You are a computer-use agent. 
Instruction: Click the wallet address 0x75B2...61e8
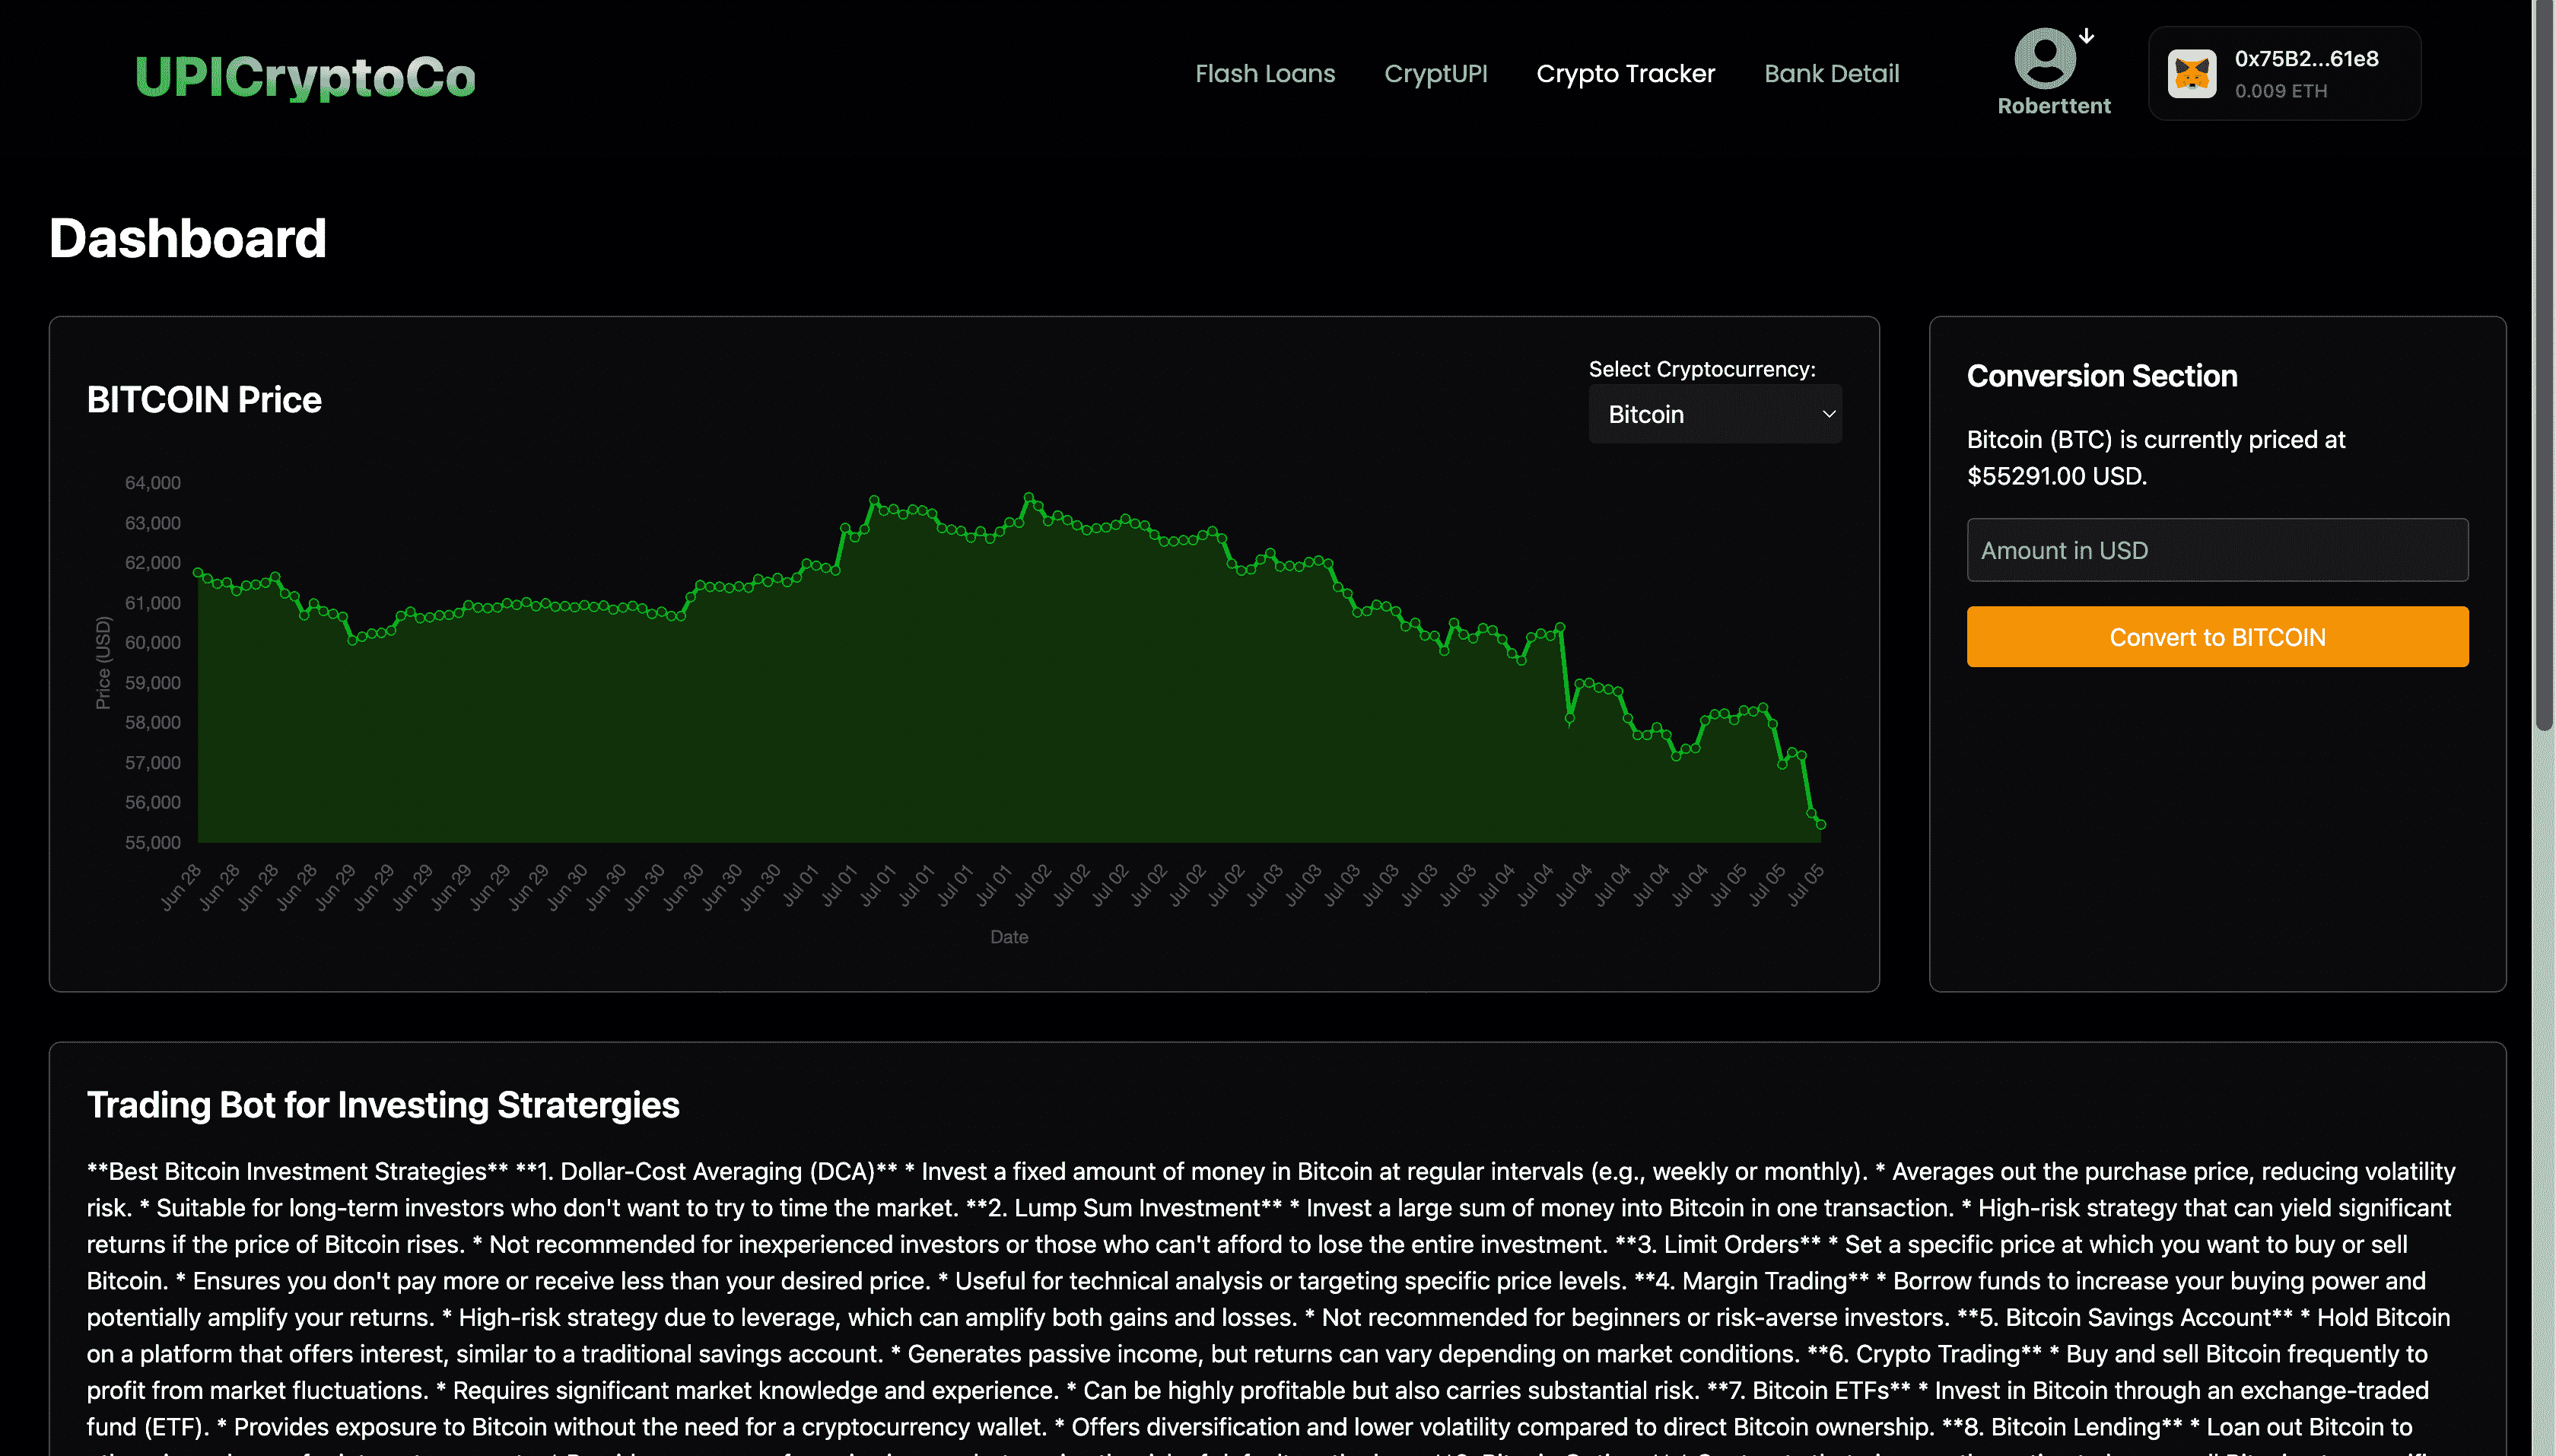[2306, 59]
